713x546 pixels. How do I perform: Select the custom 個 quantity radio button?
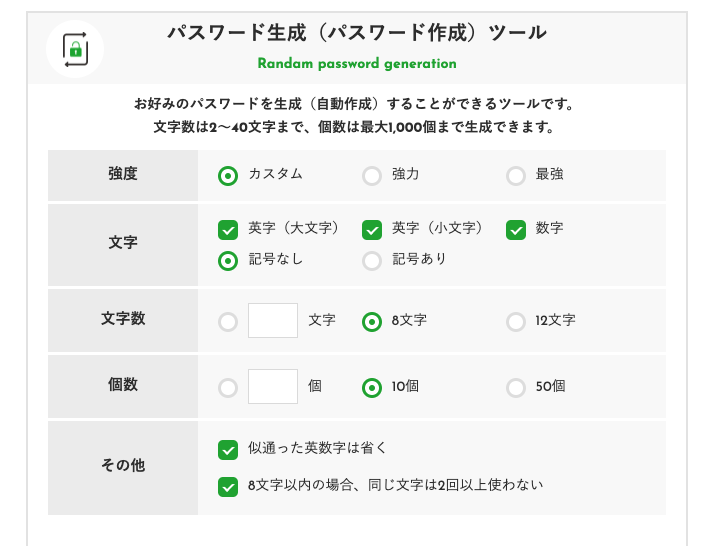(228, 388)
